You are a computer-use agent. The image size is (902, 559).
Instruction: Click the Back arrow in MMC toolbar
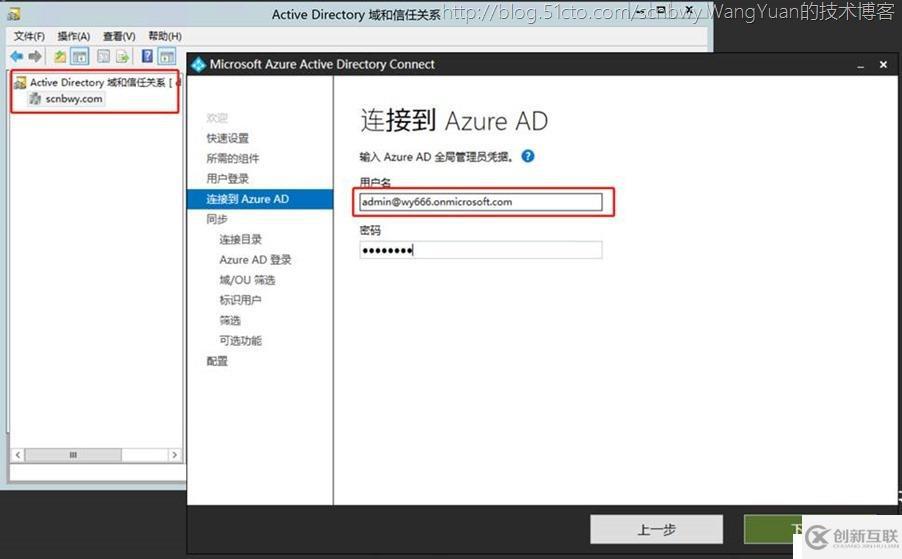coord(17,57)
